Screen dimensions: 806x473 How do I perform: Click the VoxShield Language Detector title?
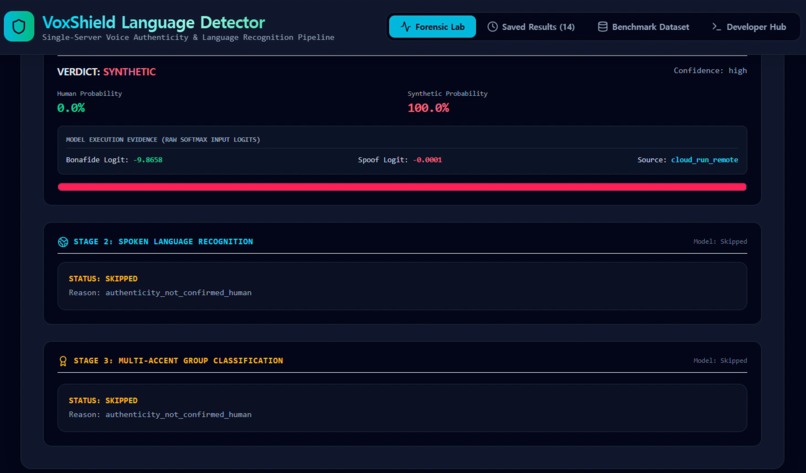click(x=154, y=22)
